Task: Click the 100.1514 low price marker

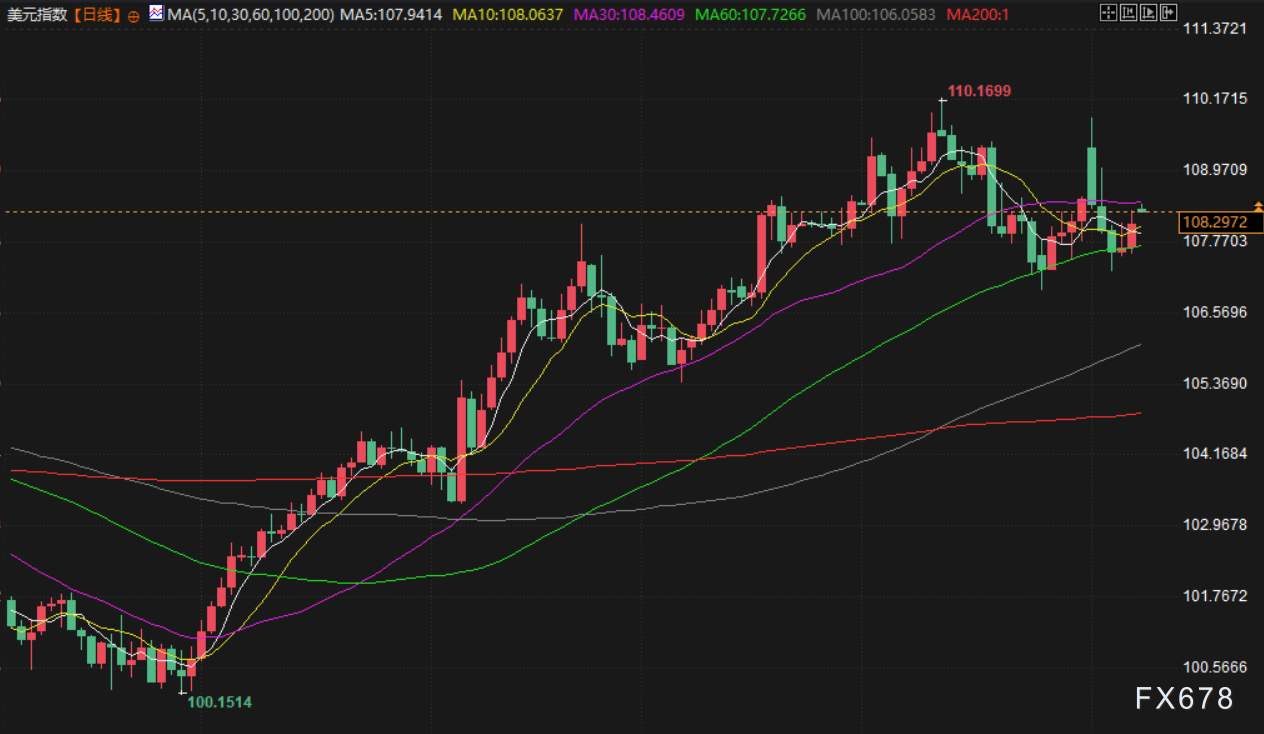Action: click(x=220, y=702)
